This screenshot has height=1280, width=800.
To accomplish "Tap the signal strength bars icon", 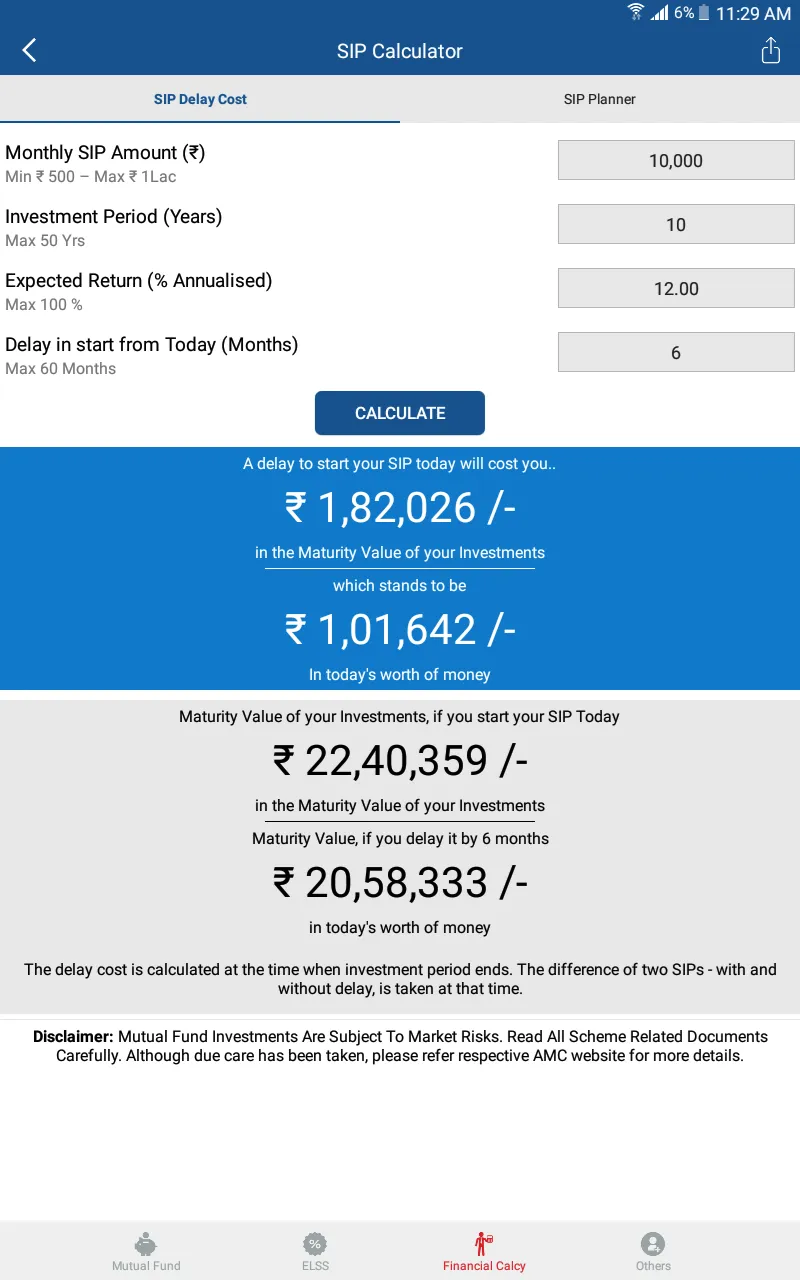I will click(658, 13).
